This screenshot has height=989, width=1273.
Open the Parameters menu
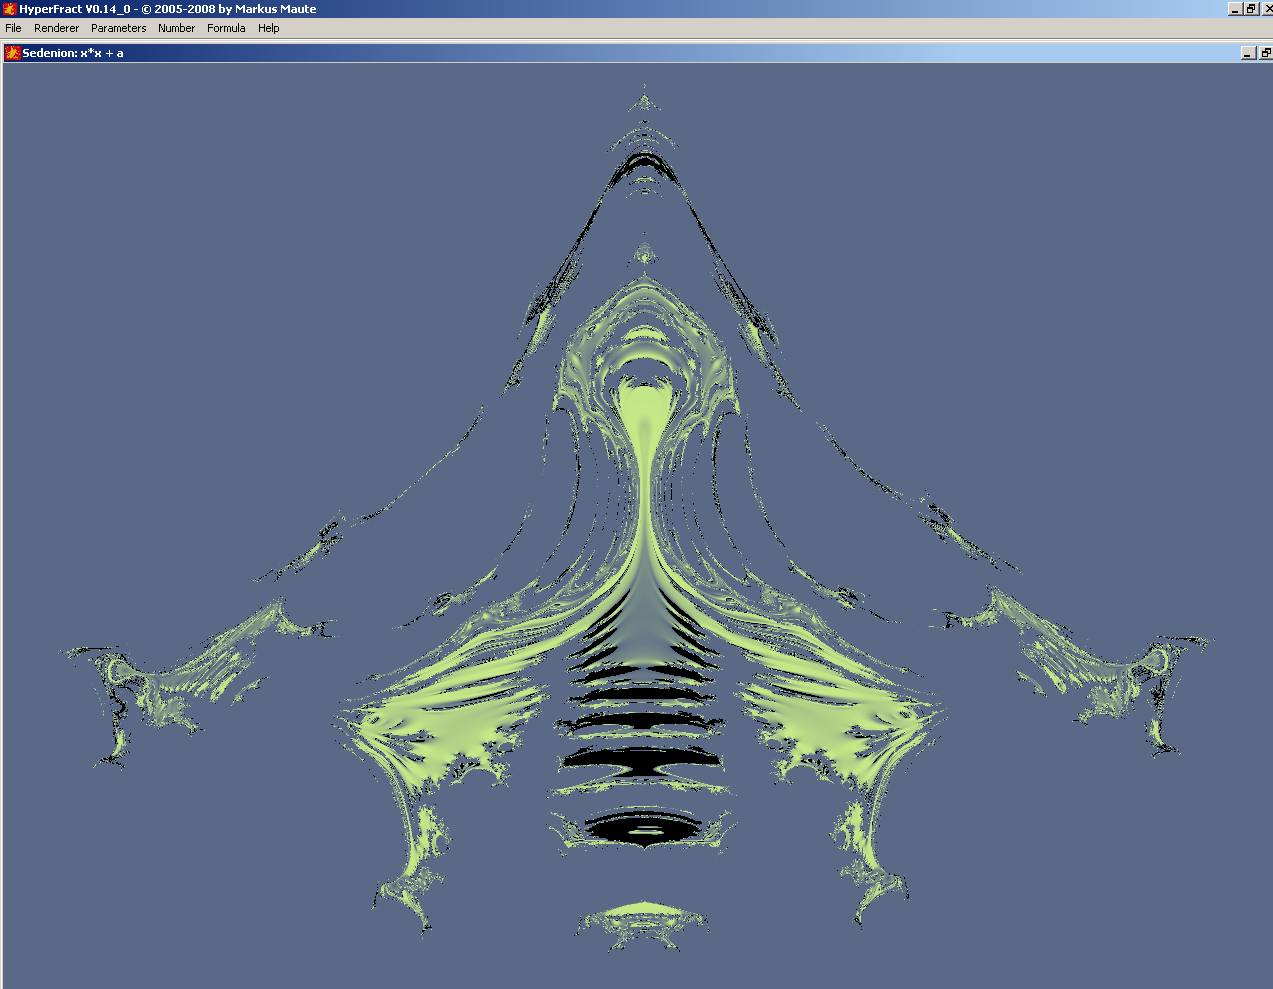118,28
